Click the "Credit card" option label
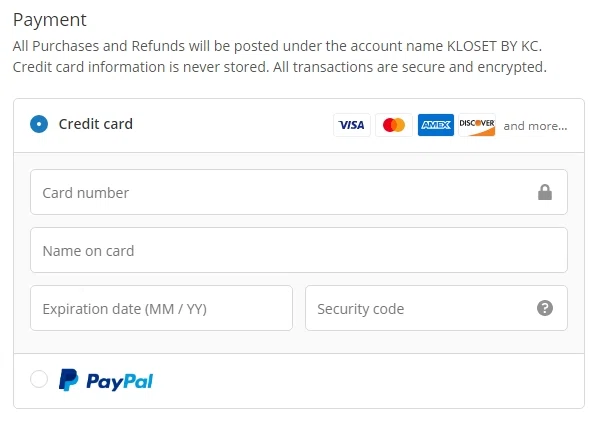The width and height of the screenshot is (615, 423). pos(96,125)
